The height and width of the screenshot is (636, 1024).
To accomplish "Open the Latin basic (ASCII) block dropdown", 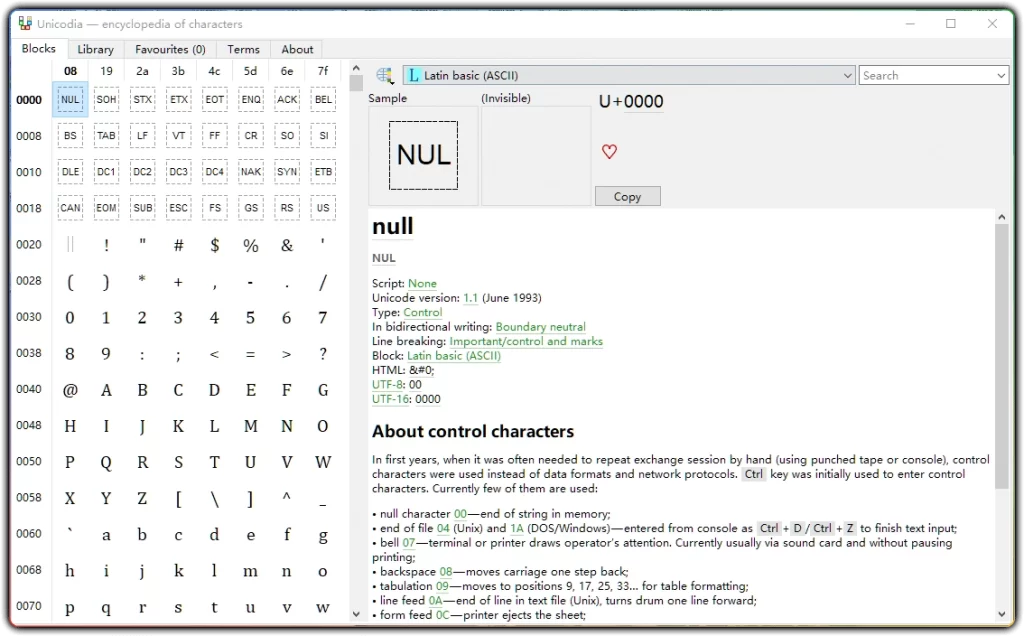I will [x=849, y=74].
